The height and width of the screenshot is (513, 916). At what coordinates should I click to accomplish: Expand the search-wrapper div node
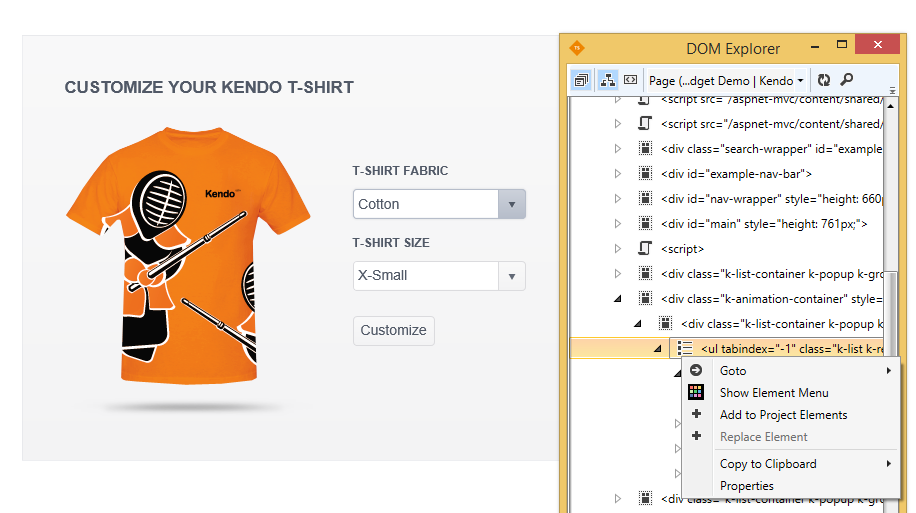[x=617, y=148]
